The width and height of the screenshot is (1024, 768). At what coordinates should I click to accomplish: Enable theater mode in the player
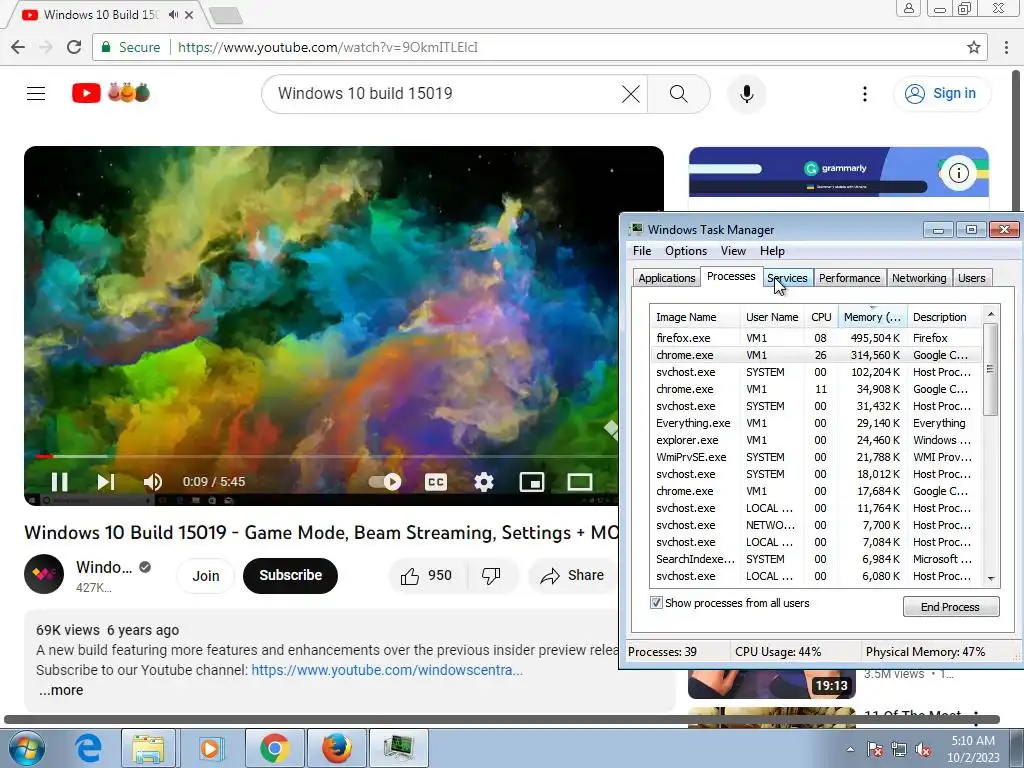579,482
